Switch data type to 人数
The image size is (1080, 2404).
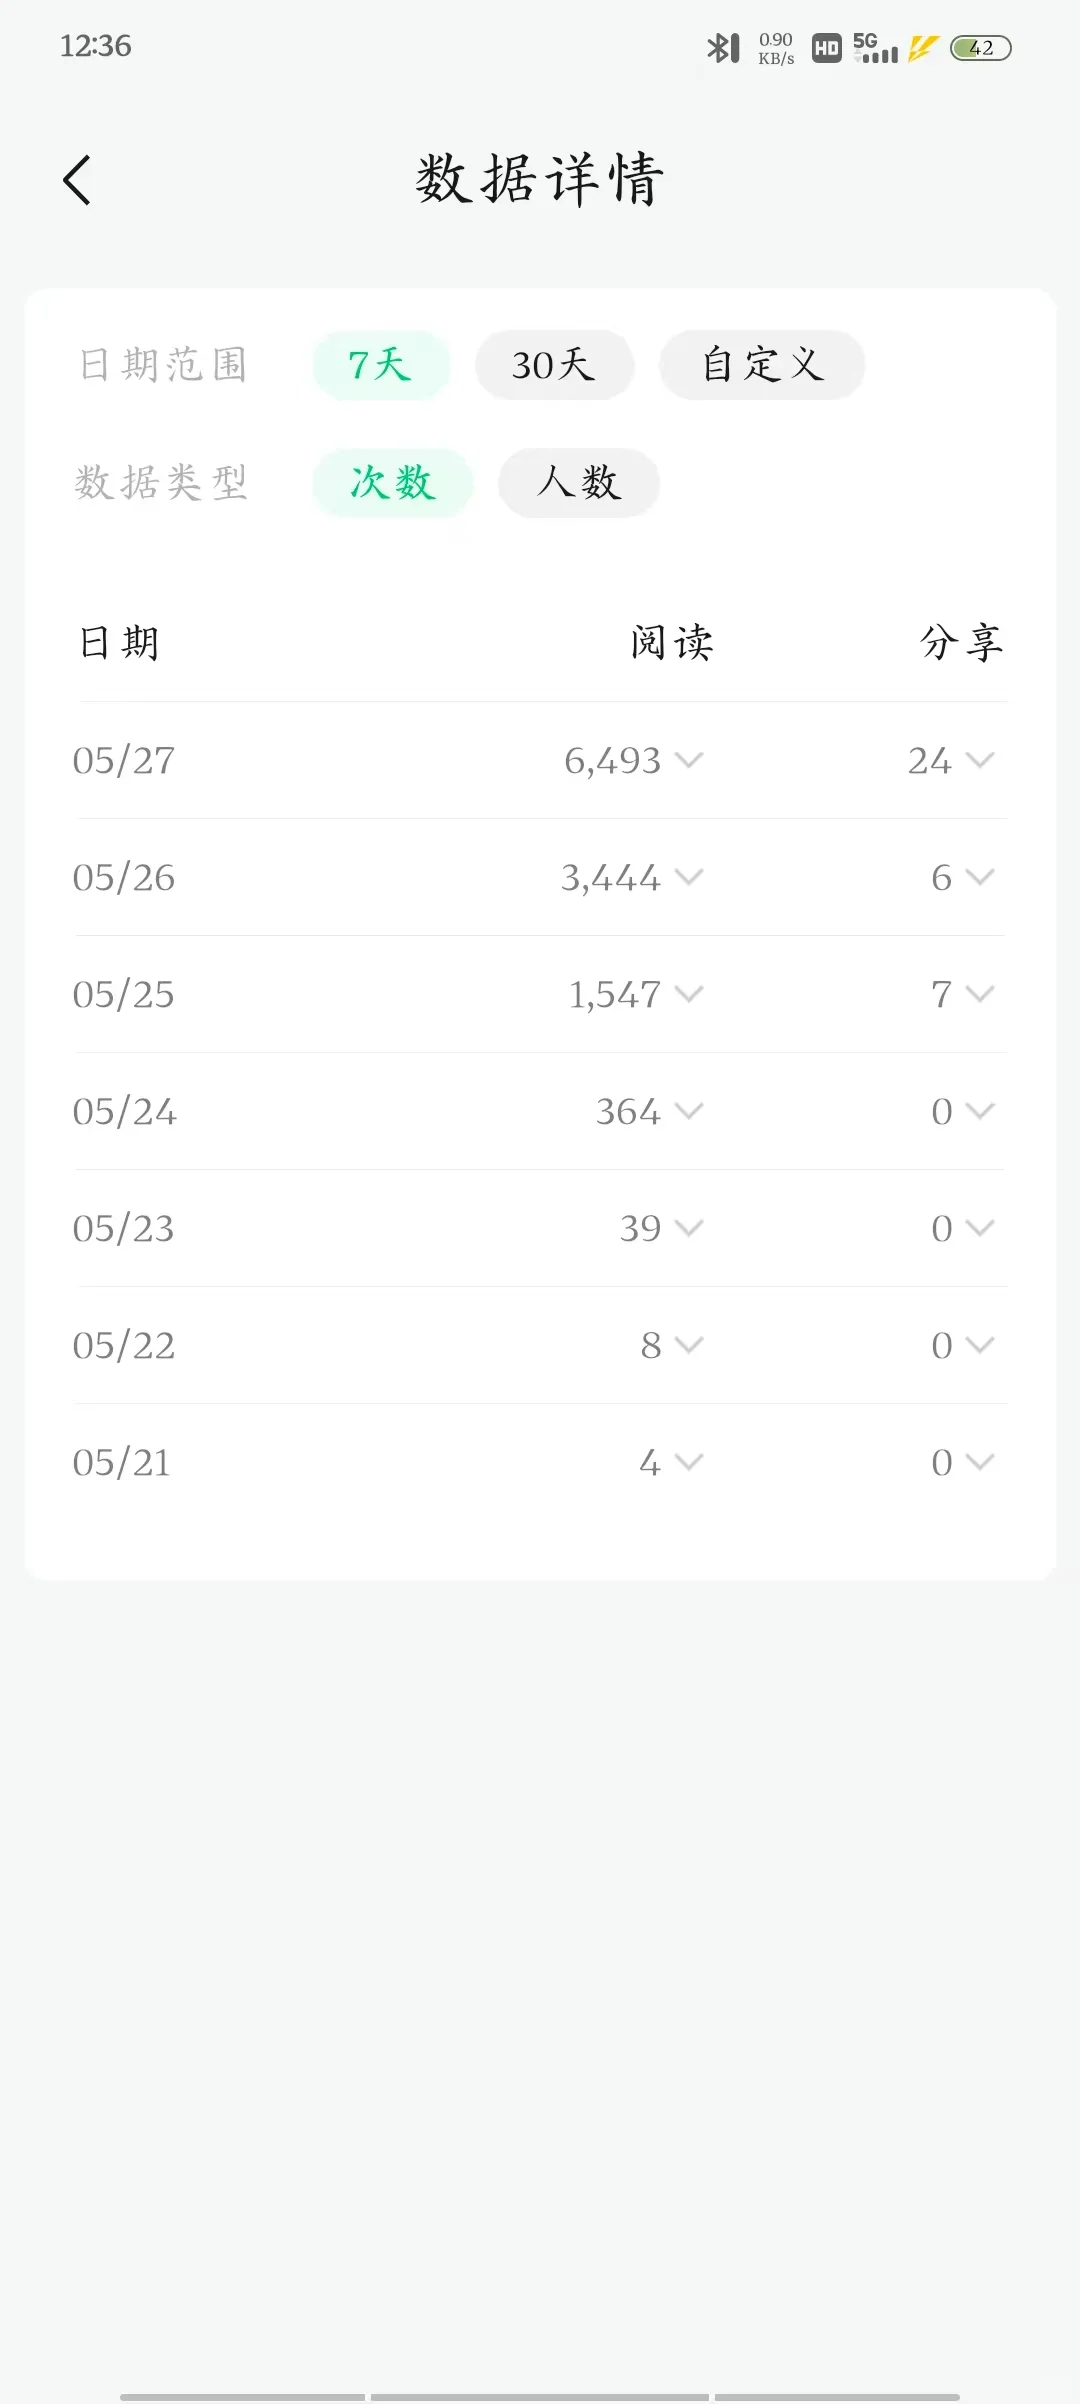tap(579, 483)
